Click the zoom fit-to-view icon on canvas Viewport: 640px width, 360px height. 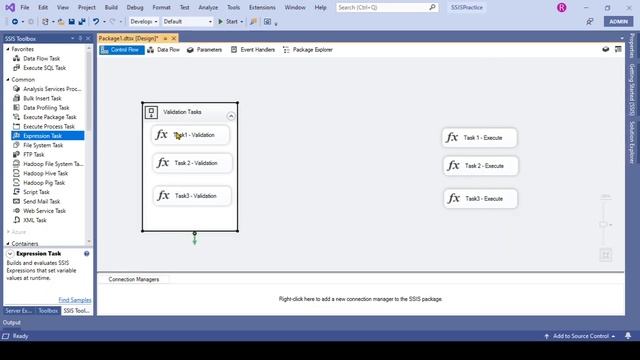pos(605,256)
